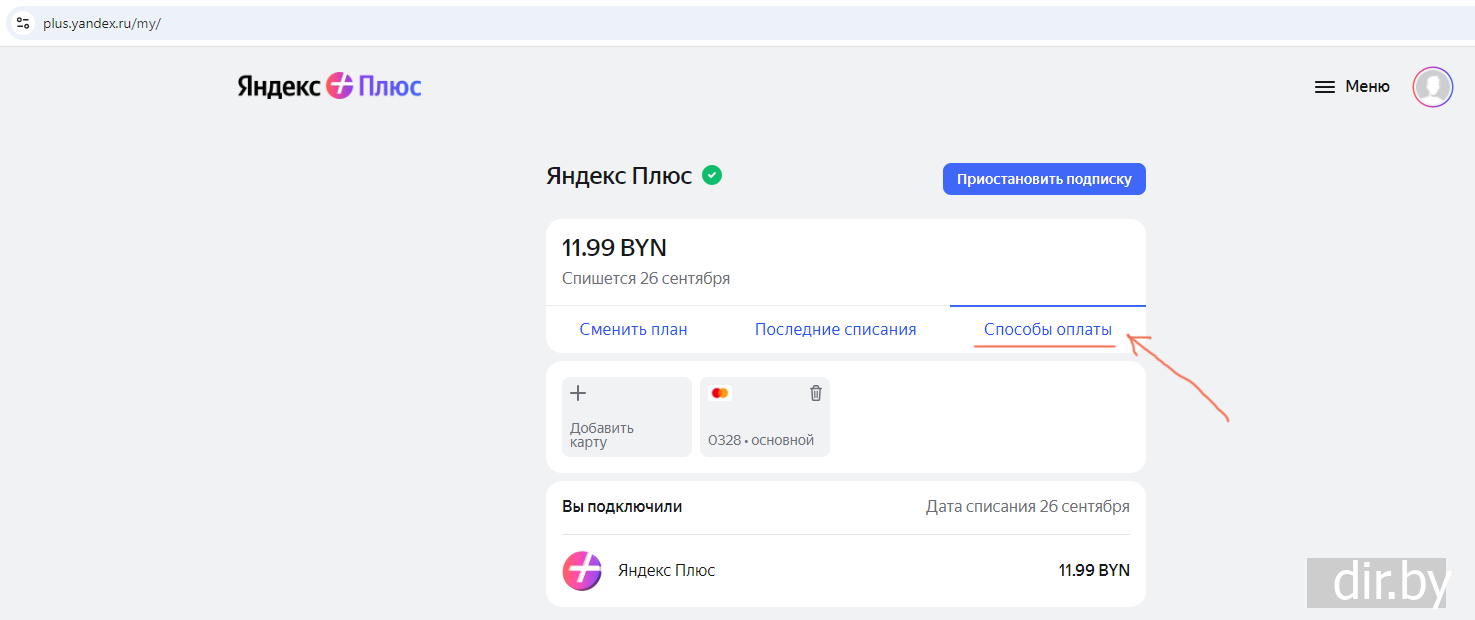Click the Mastercard logo on saved card
The height and width of the screenshot is (620, 1475).
pos(720,393)
